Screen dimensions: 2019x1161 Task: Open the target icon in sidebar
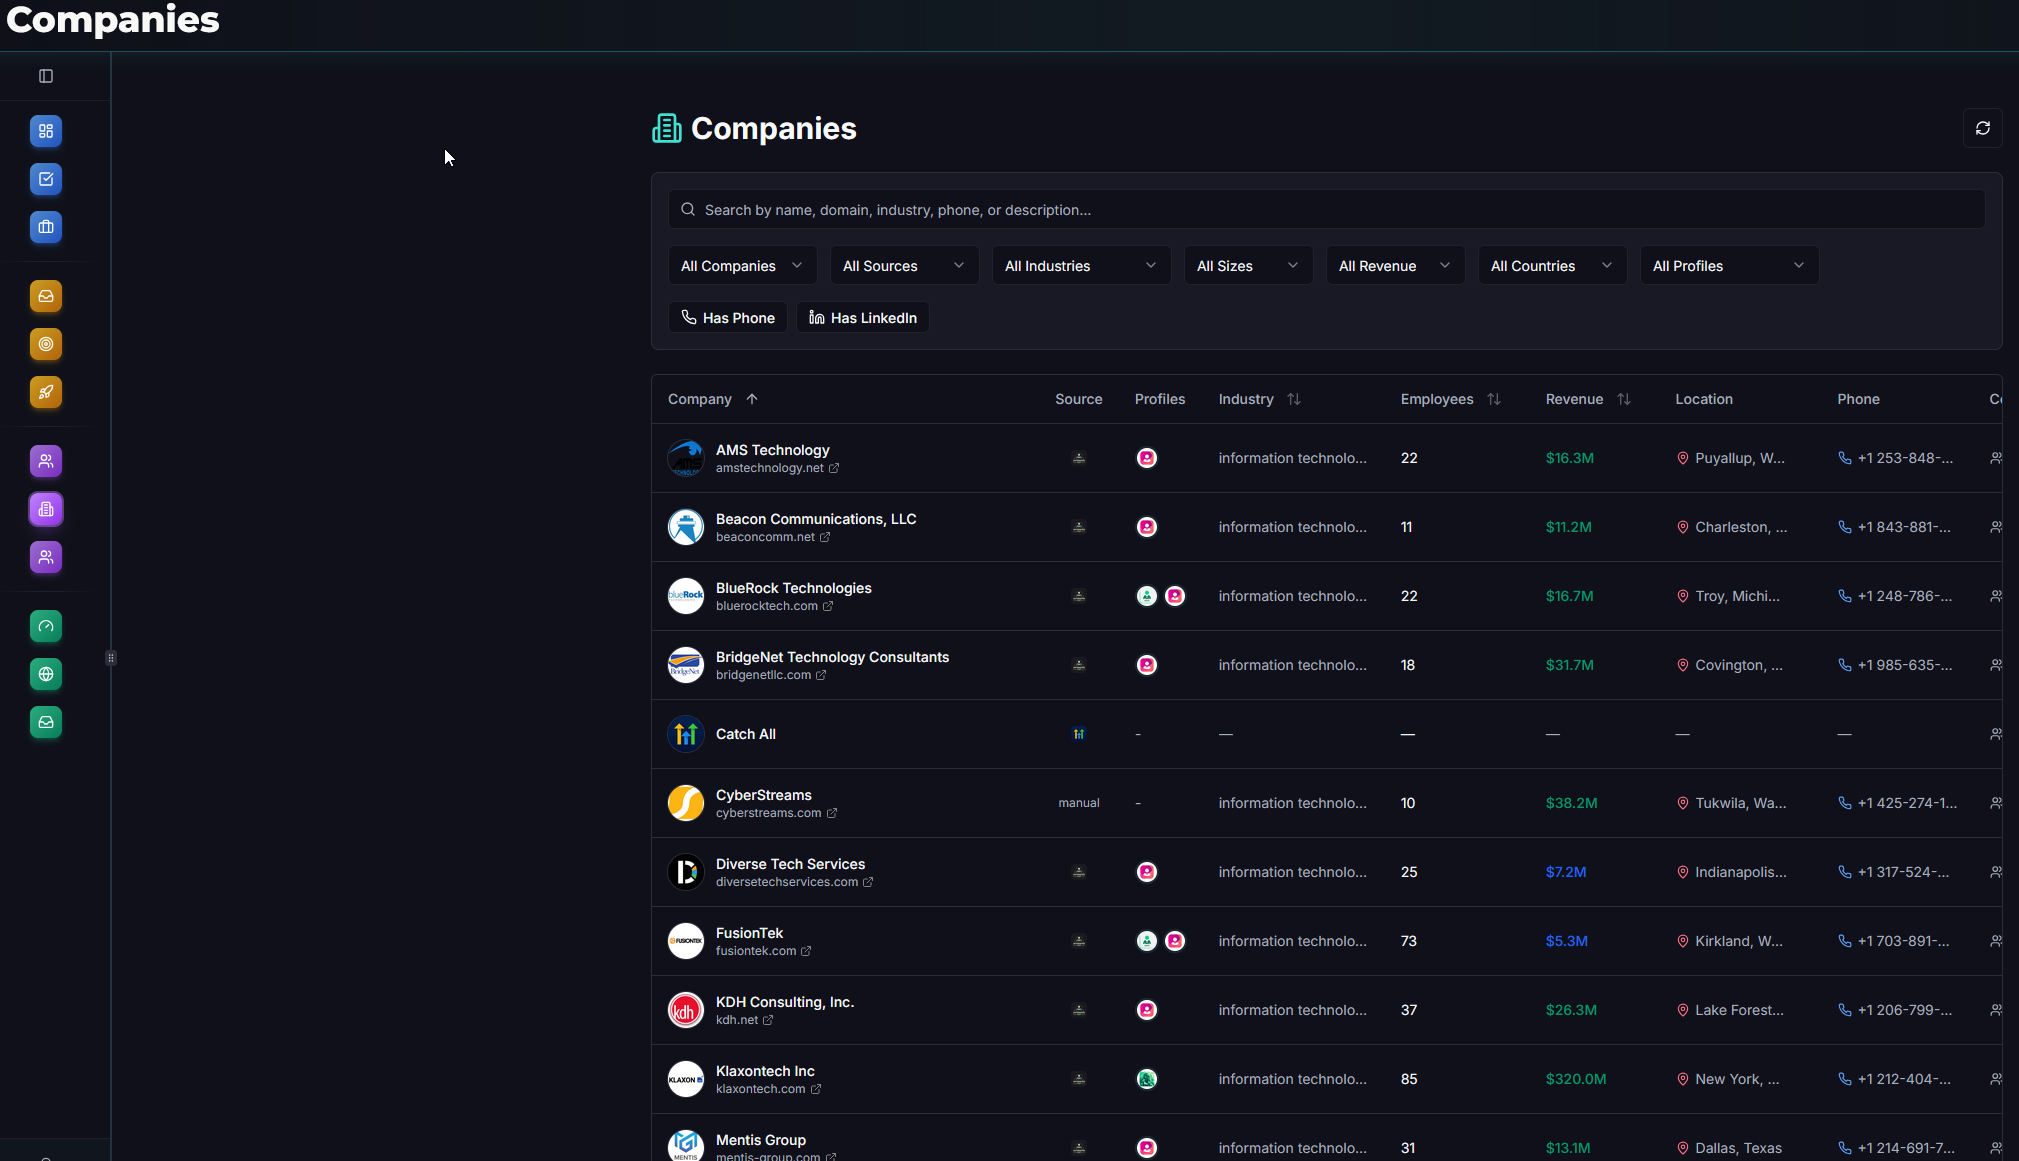tap(46, 344)
